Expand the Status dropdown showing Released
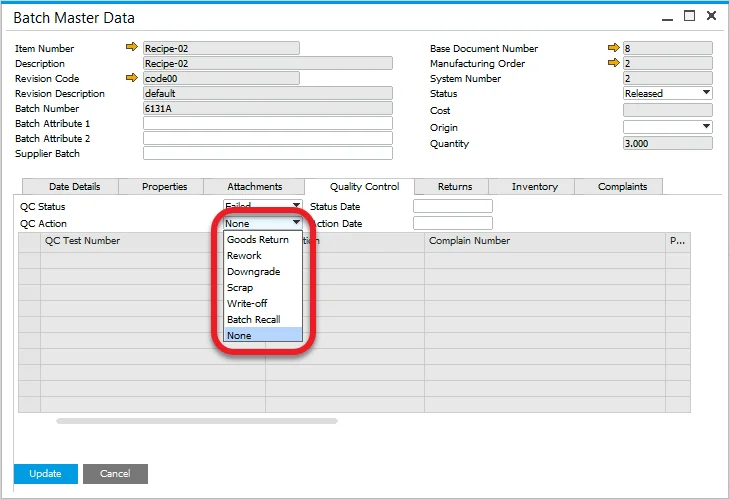 706,93
